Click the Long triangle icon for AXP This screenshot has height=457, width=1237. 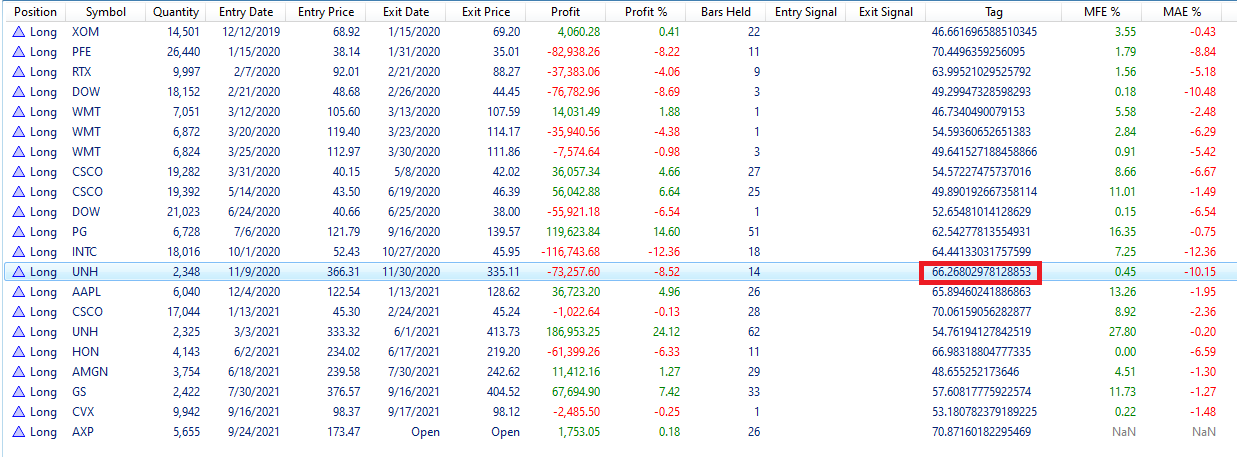[x=17, y=432]
